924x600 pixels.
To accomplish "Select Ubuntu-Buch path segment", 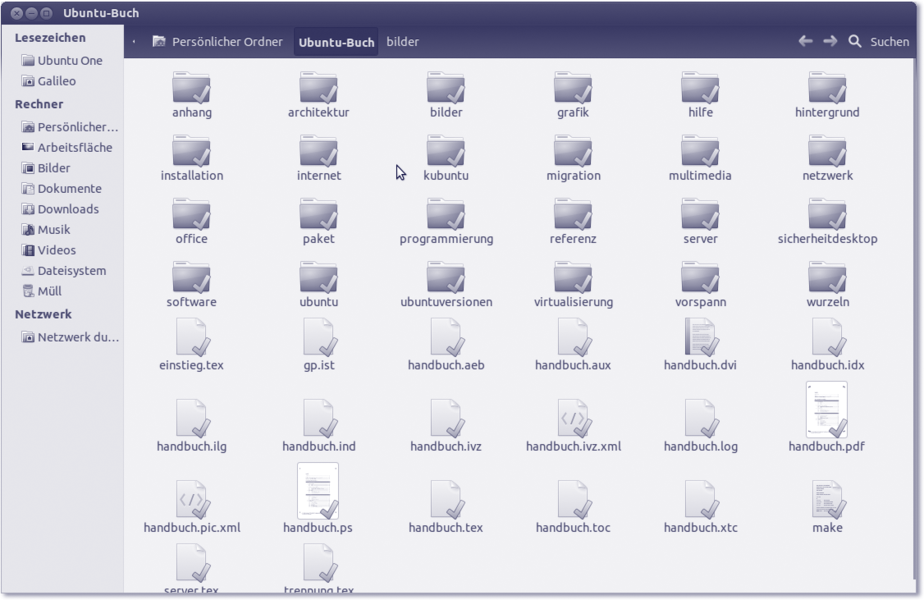I will [336, 42].
